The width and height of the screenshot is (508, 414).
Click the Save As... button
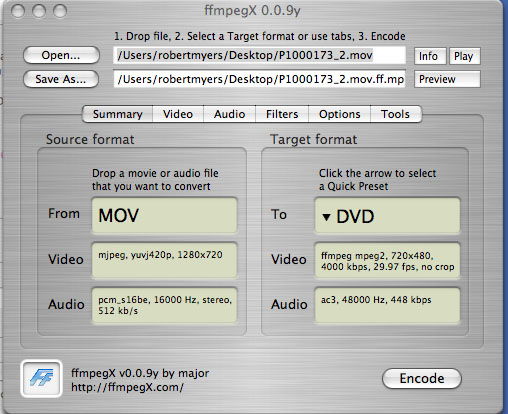click(61, 79)
